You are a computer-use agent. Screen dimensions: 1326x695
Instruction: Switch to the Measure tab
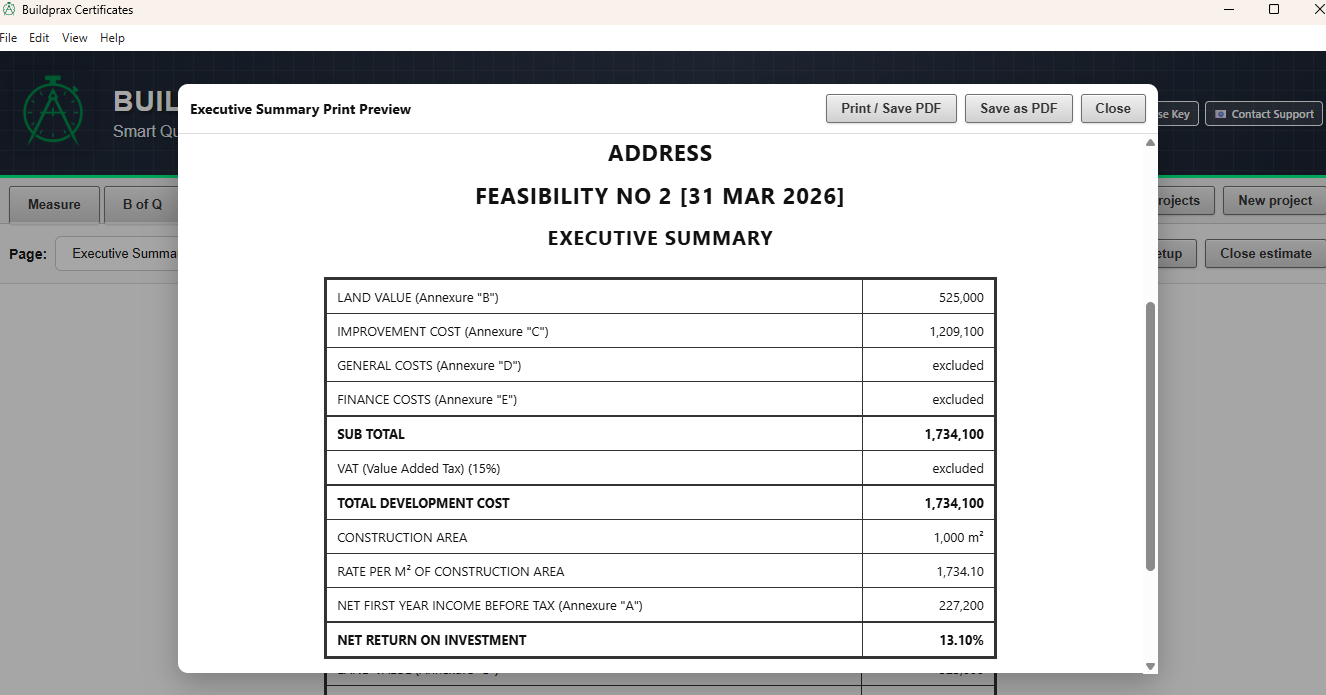pyautogui.click(x=54, y=204)
